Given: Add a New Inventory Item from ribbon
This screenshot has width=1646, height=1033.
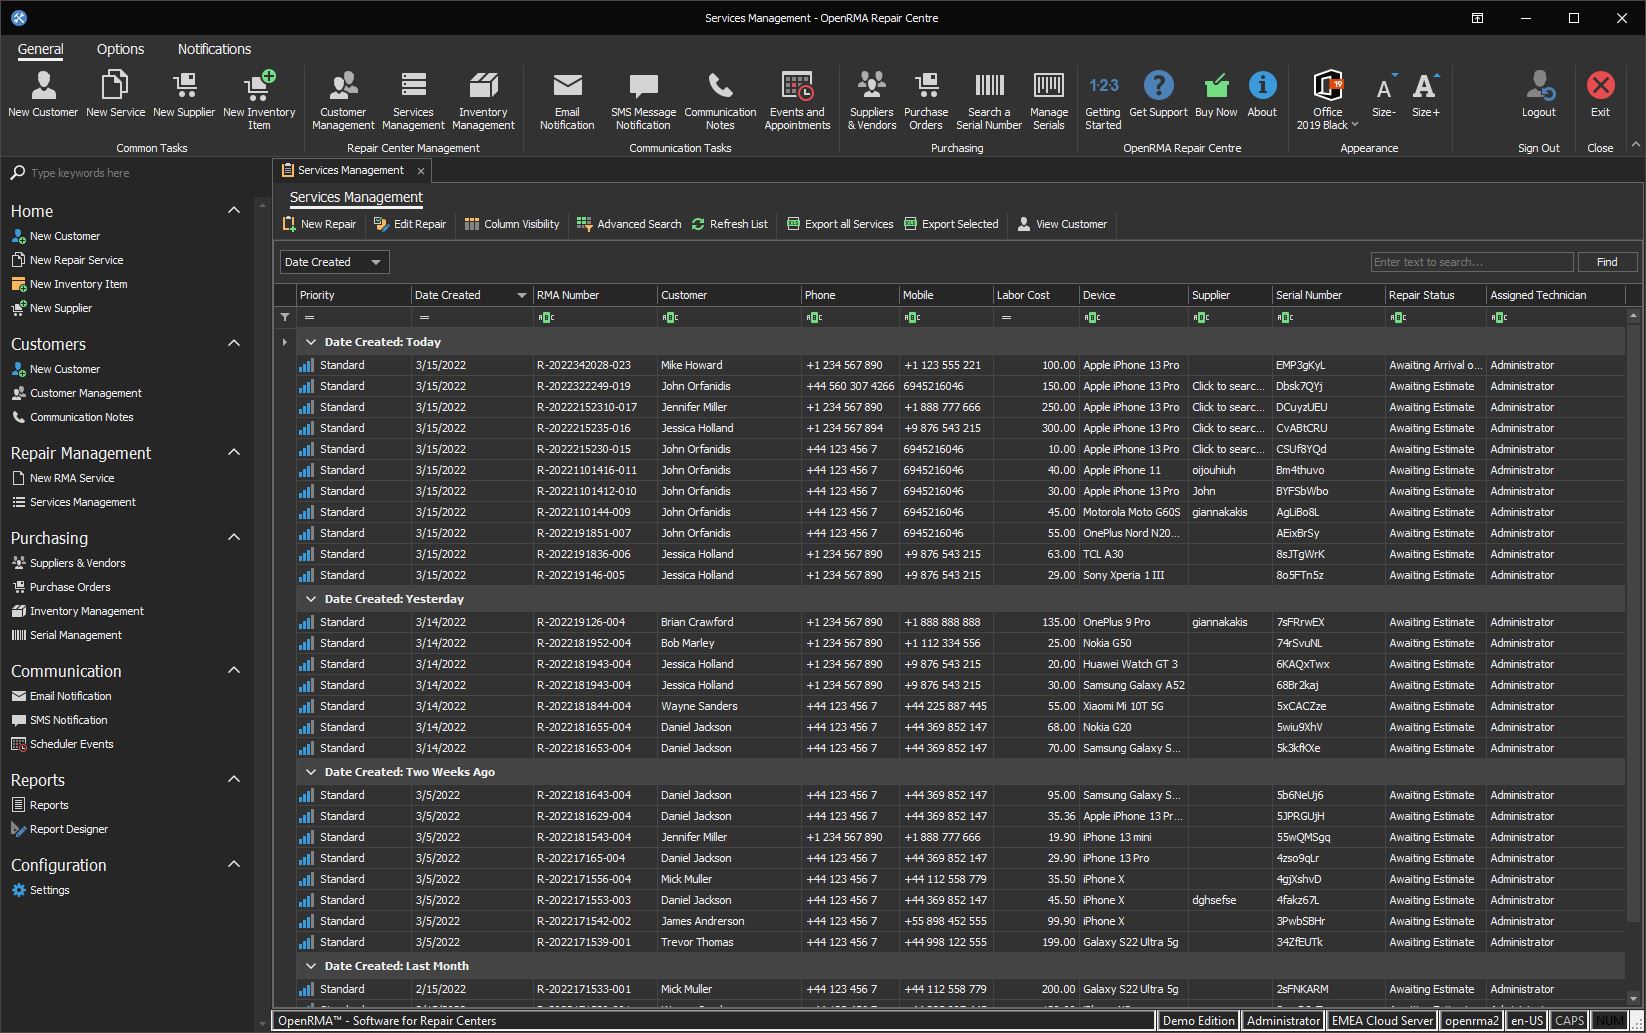Looking at the screenshot, I should click(259, 100).
